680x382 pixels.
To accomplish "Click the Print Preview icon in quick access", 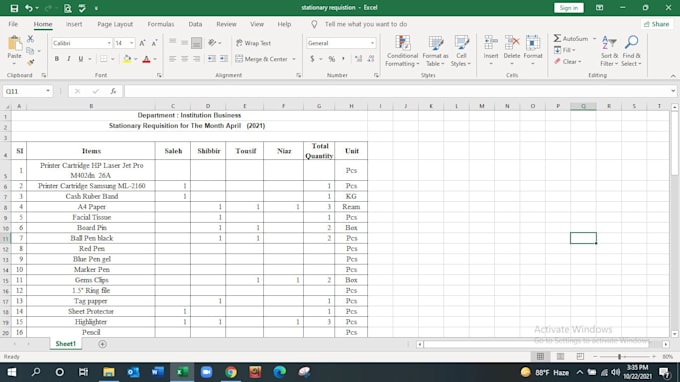I will tap(67, 8).
